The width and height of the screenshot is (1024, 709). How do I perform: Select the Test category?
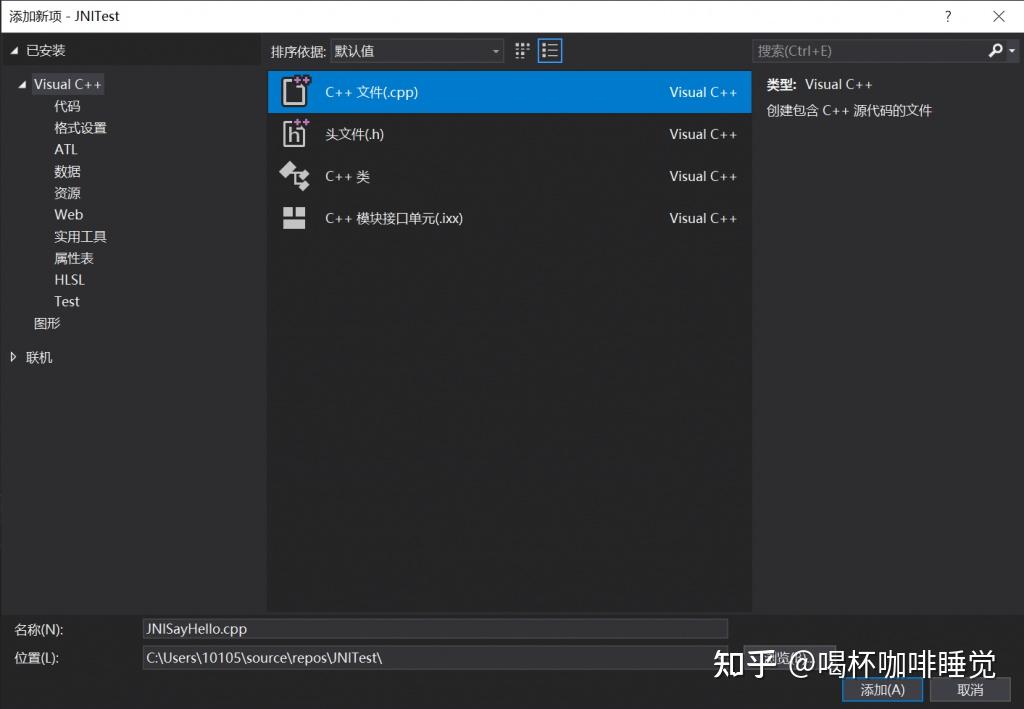point(66,301)
